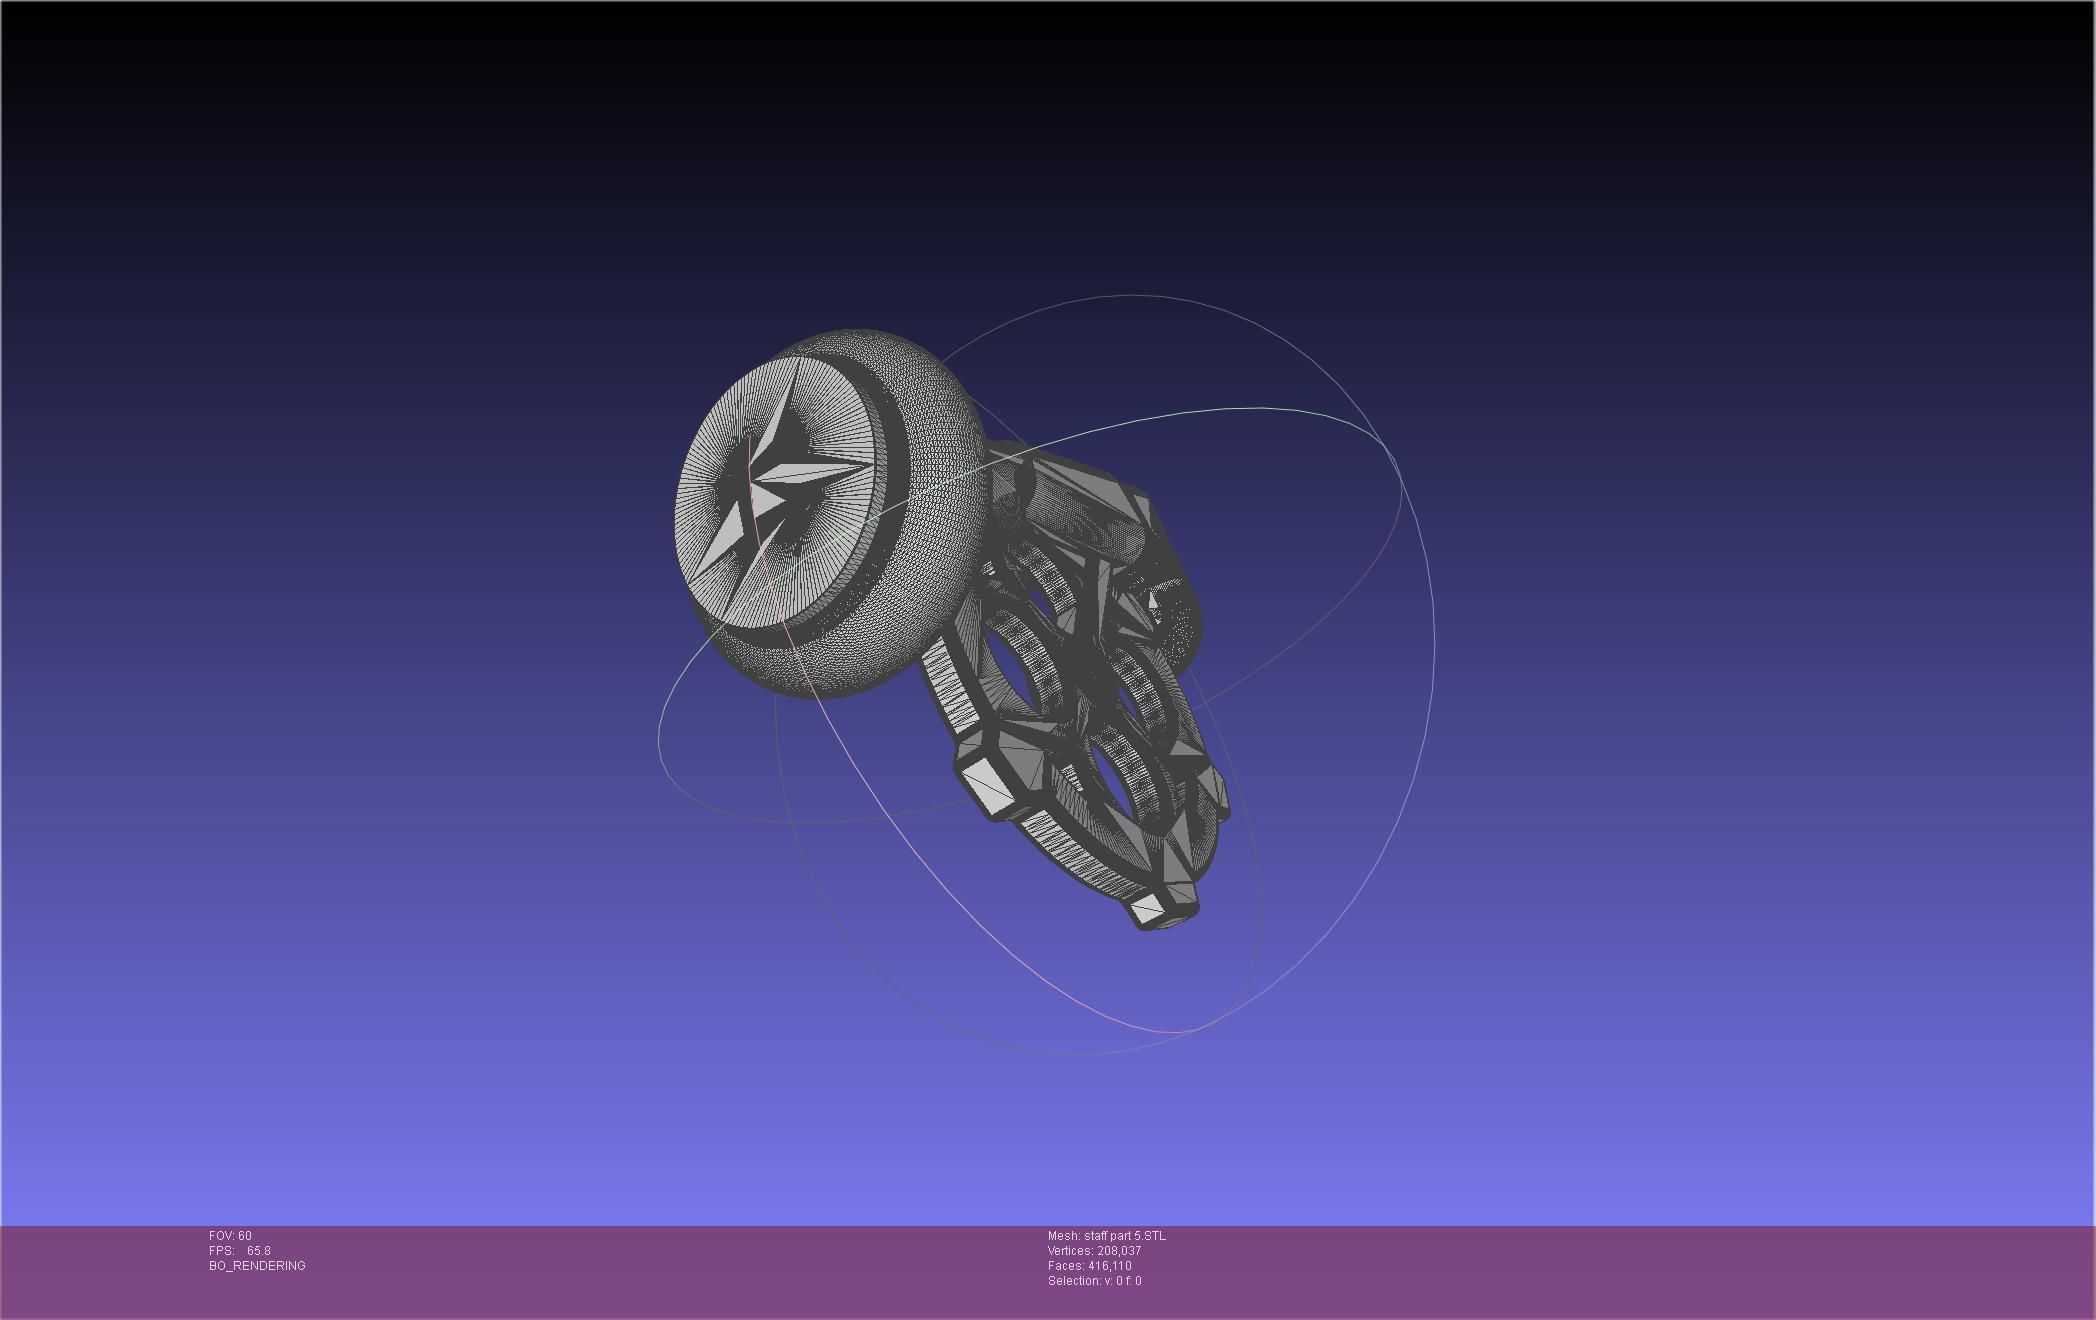This screenshot has width=2096, height=1320.
Task: Click the Mesh: staff part 5.STL label
Action: 1106,1236
